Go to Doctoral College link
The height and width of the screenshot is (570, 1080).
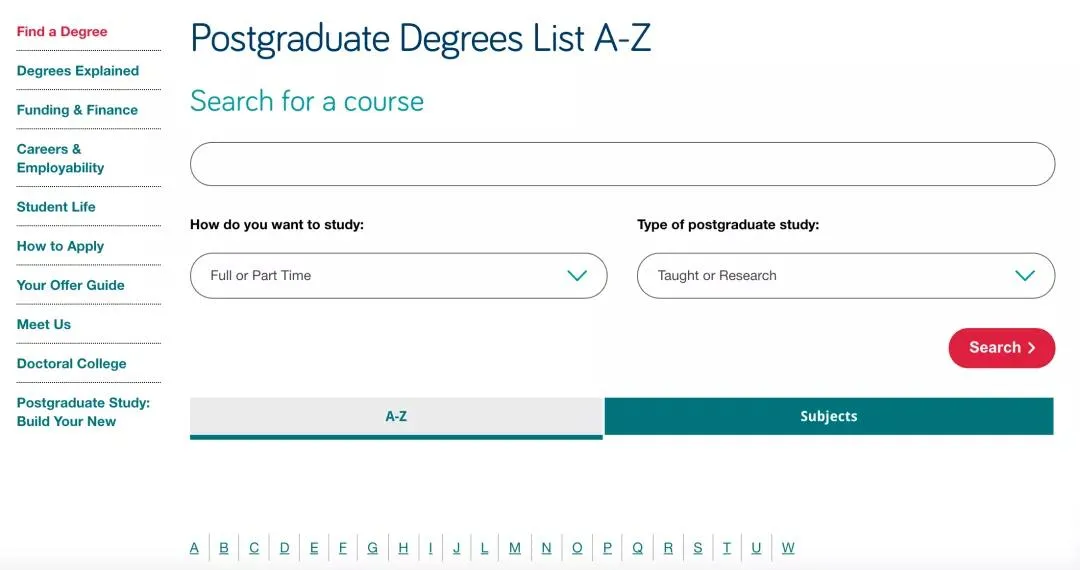tap(71, 364)
